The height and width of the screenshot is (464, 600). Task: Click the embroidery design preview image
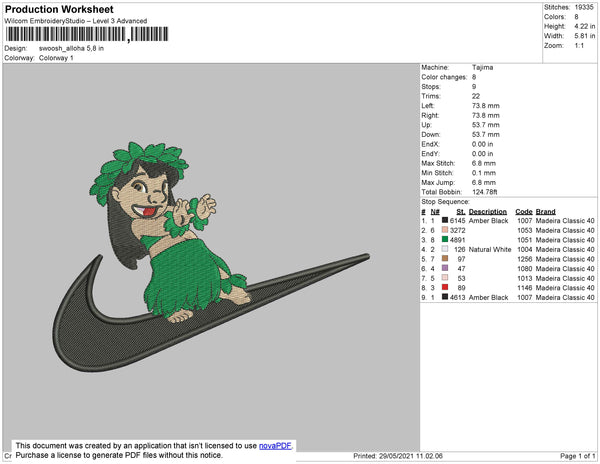(211, 257)
